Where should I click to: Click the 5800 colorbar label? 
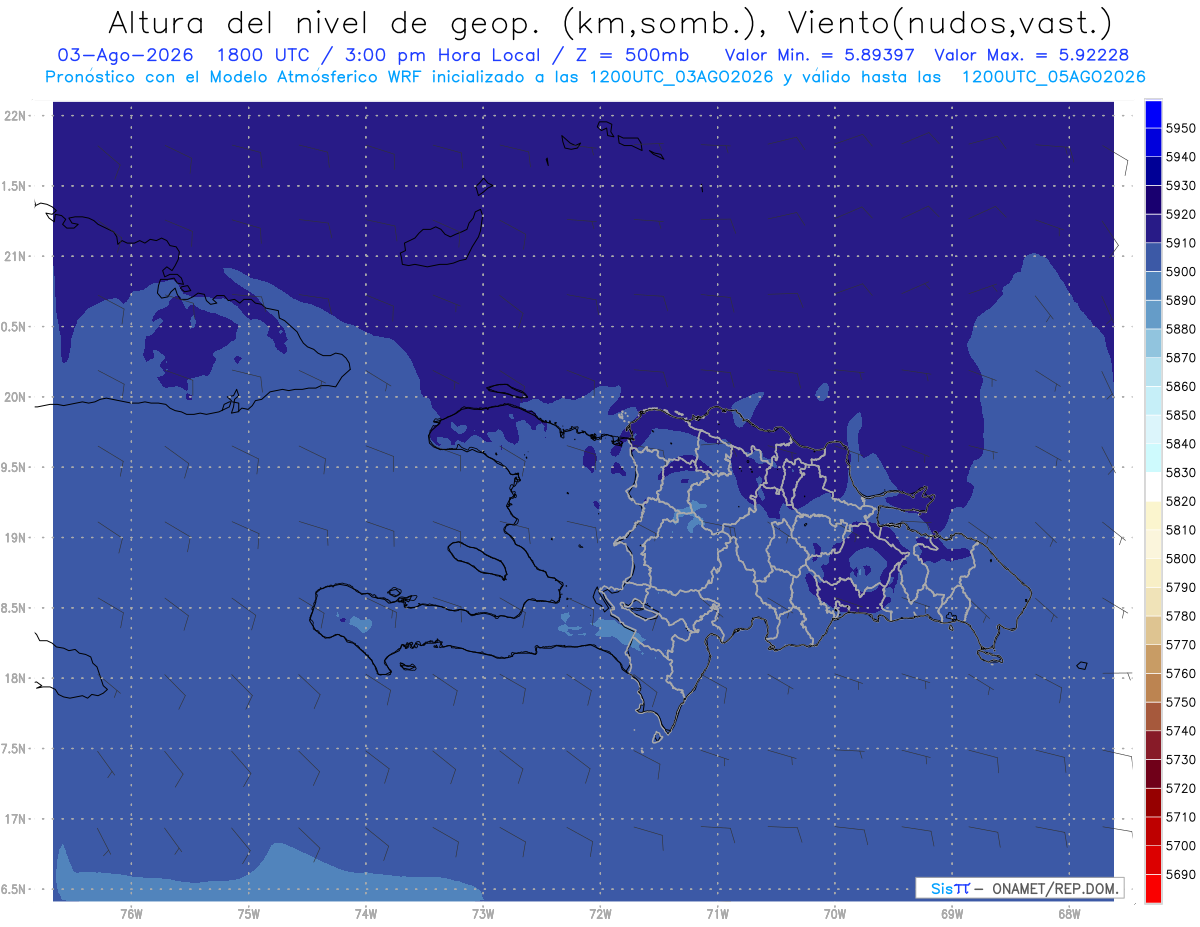coord(1180,558)
